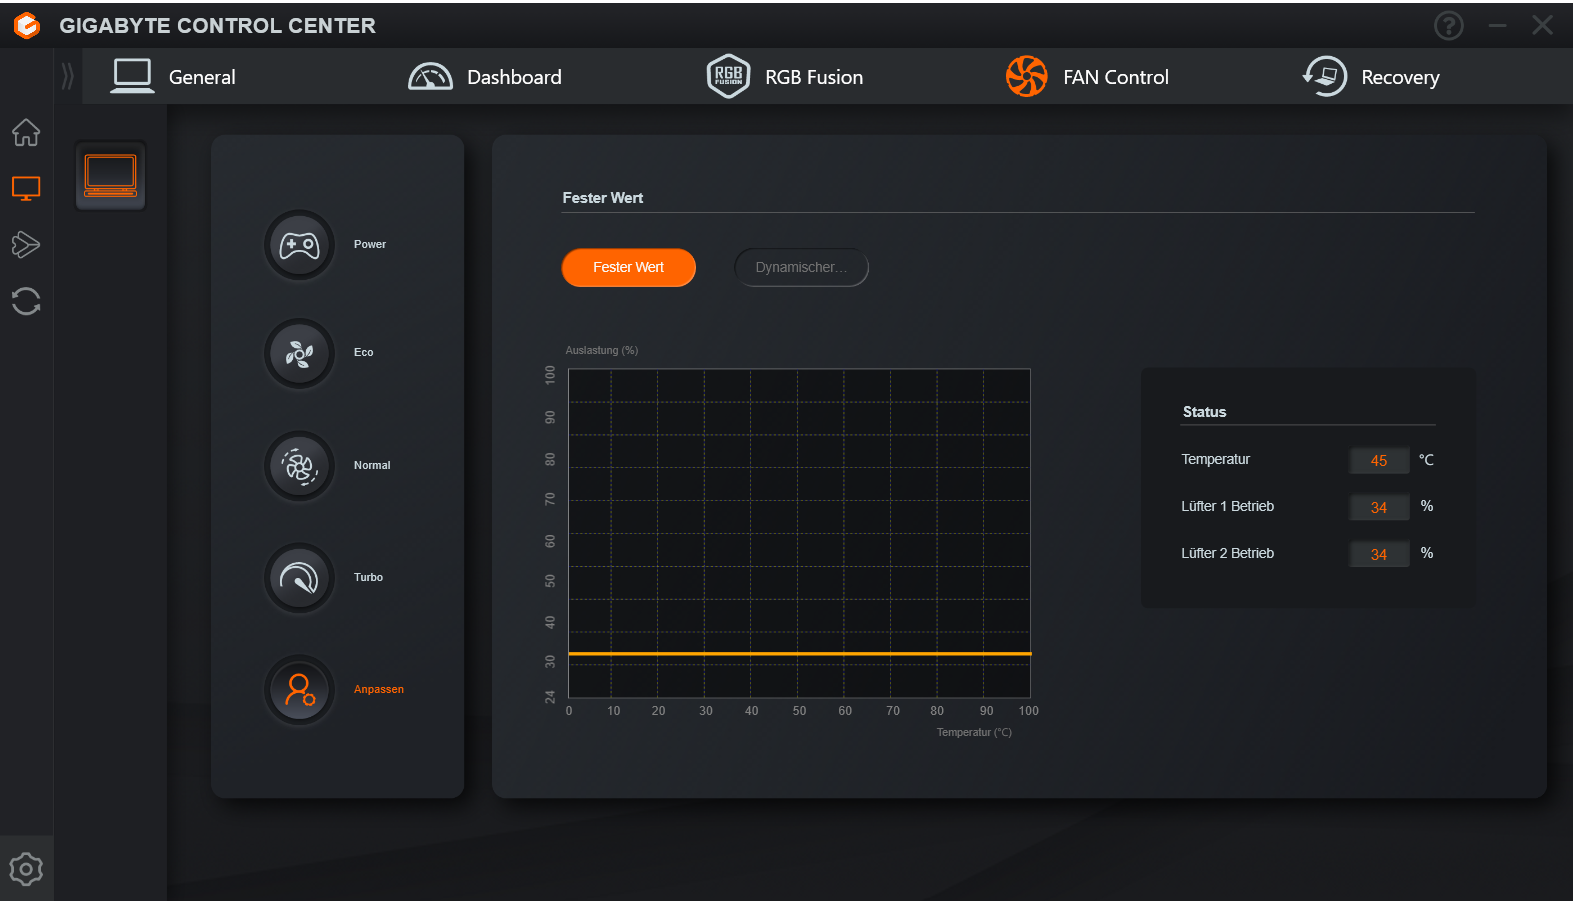Open settings gear at bottom left
The height and width of the screenshot is (901, 1573).
coord(26,869)
